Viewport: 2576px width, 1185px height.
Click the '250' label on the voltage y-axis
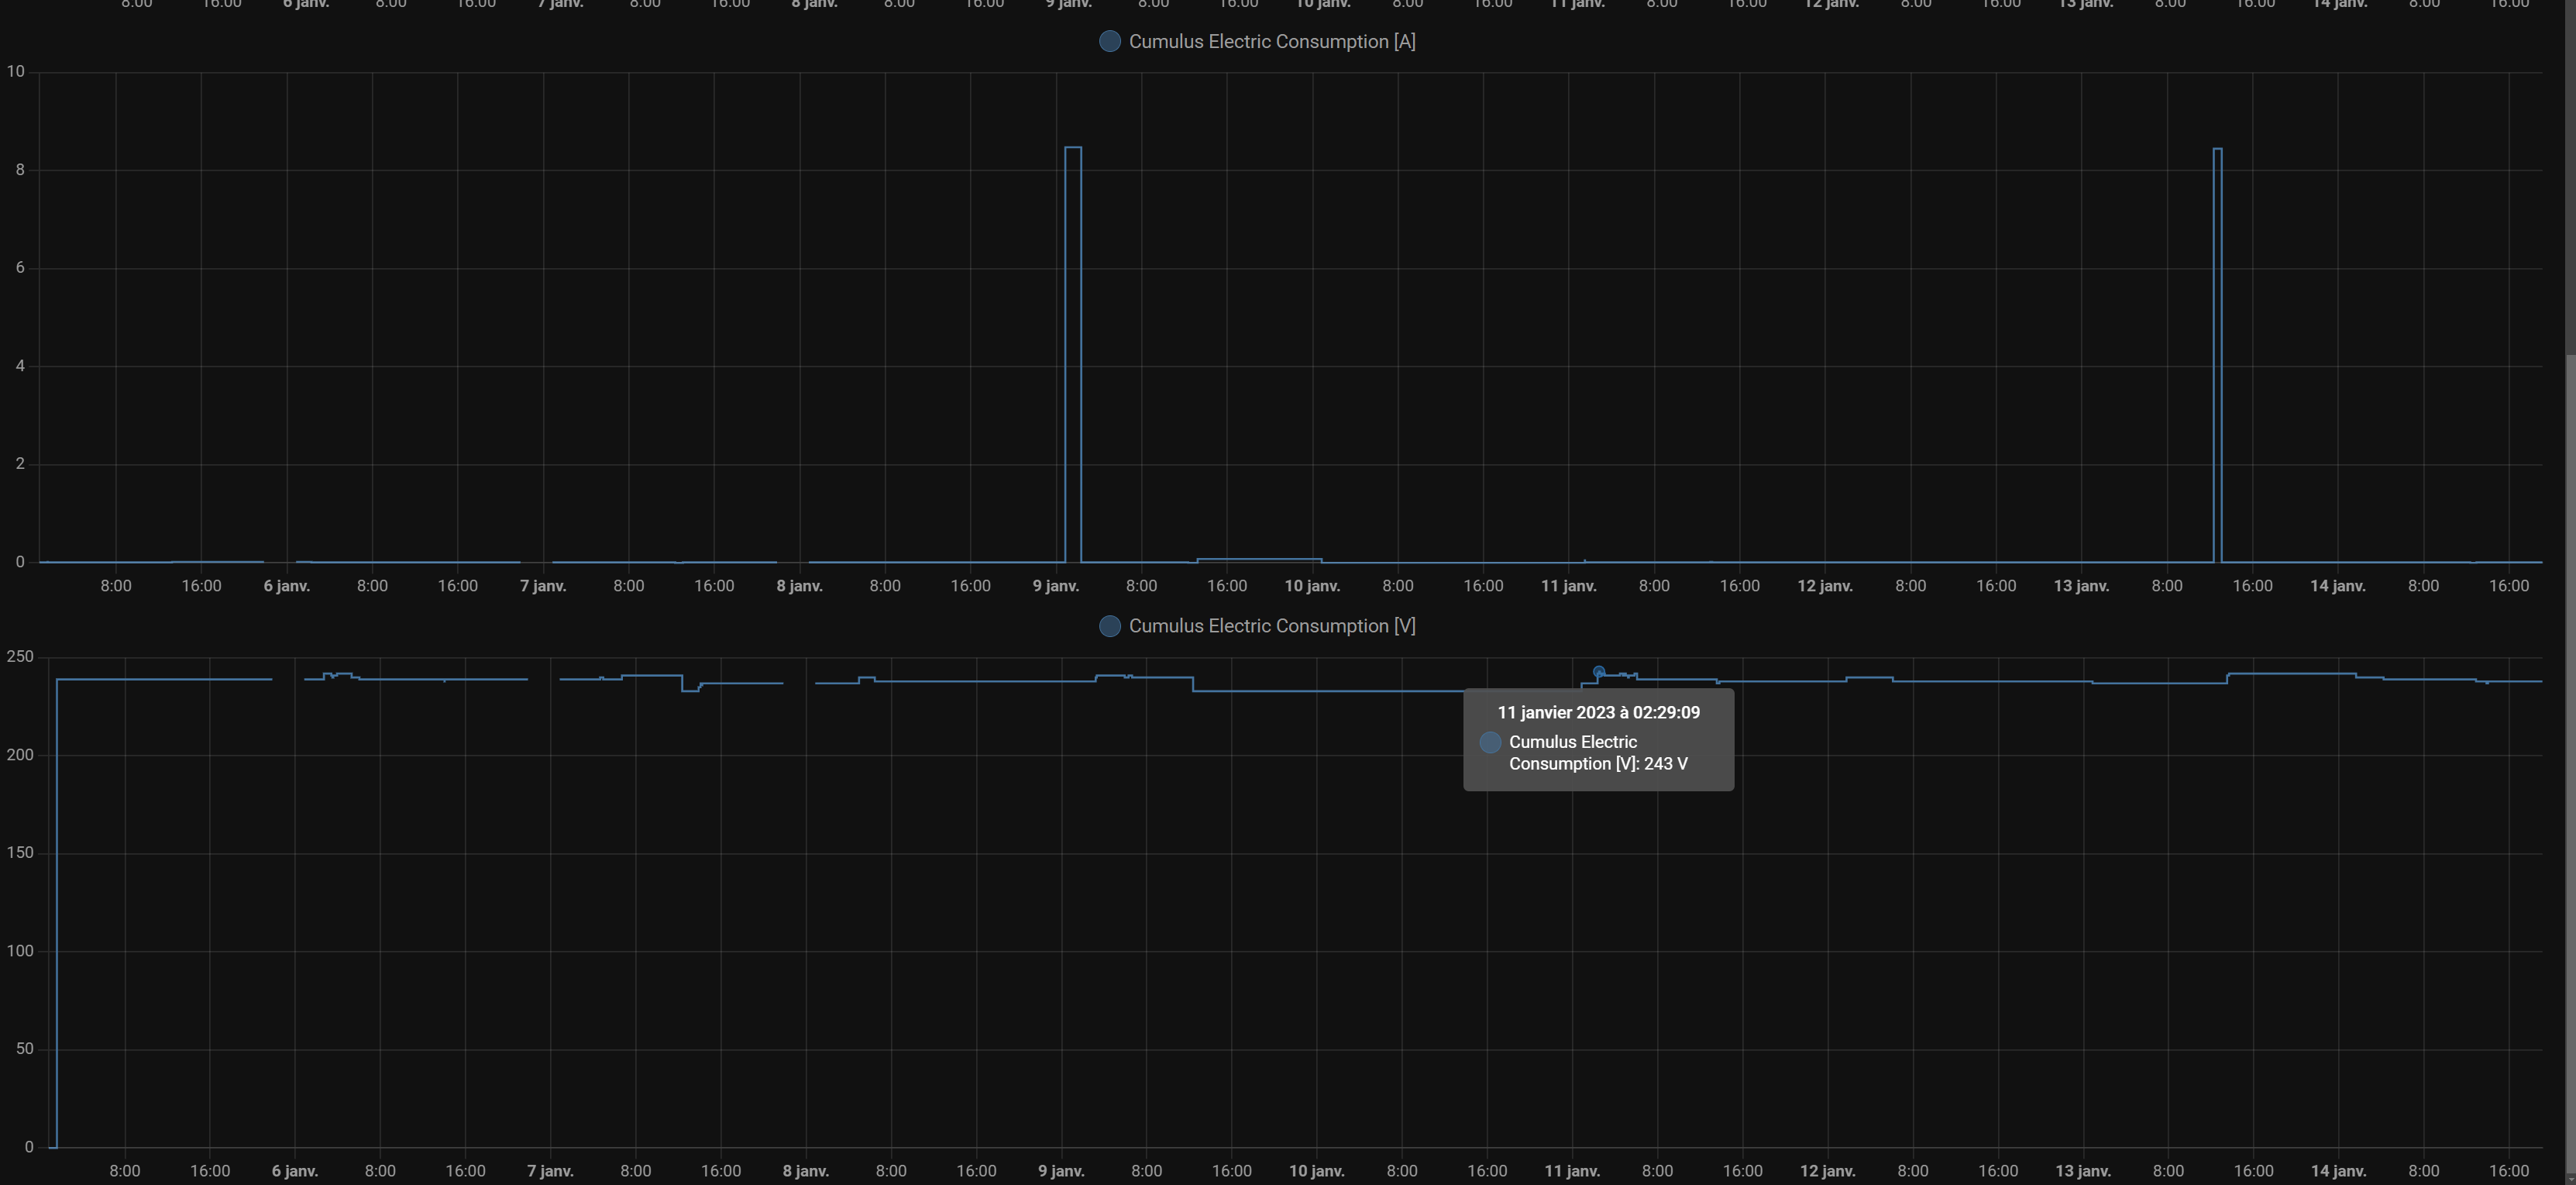(x=20, y=657)
